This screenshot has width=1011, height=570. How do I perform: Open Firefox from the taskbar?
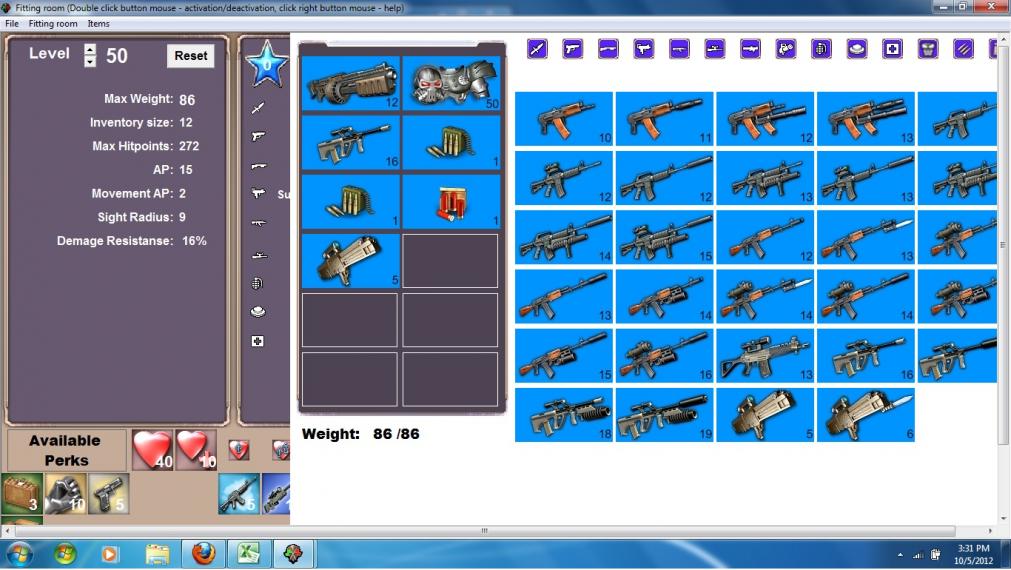203,553
